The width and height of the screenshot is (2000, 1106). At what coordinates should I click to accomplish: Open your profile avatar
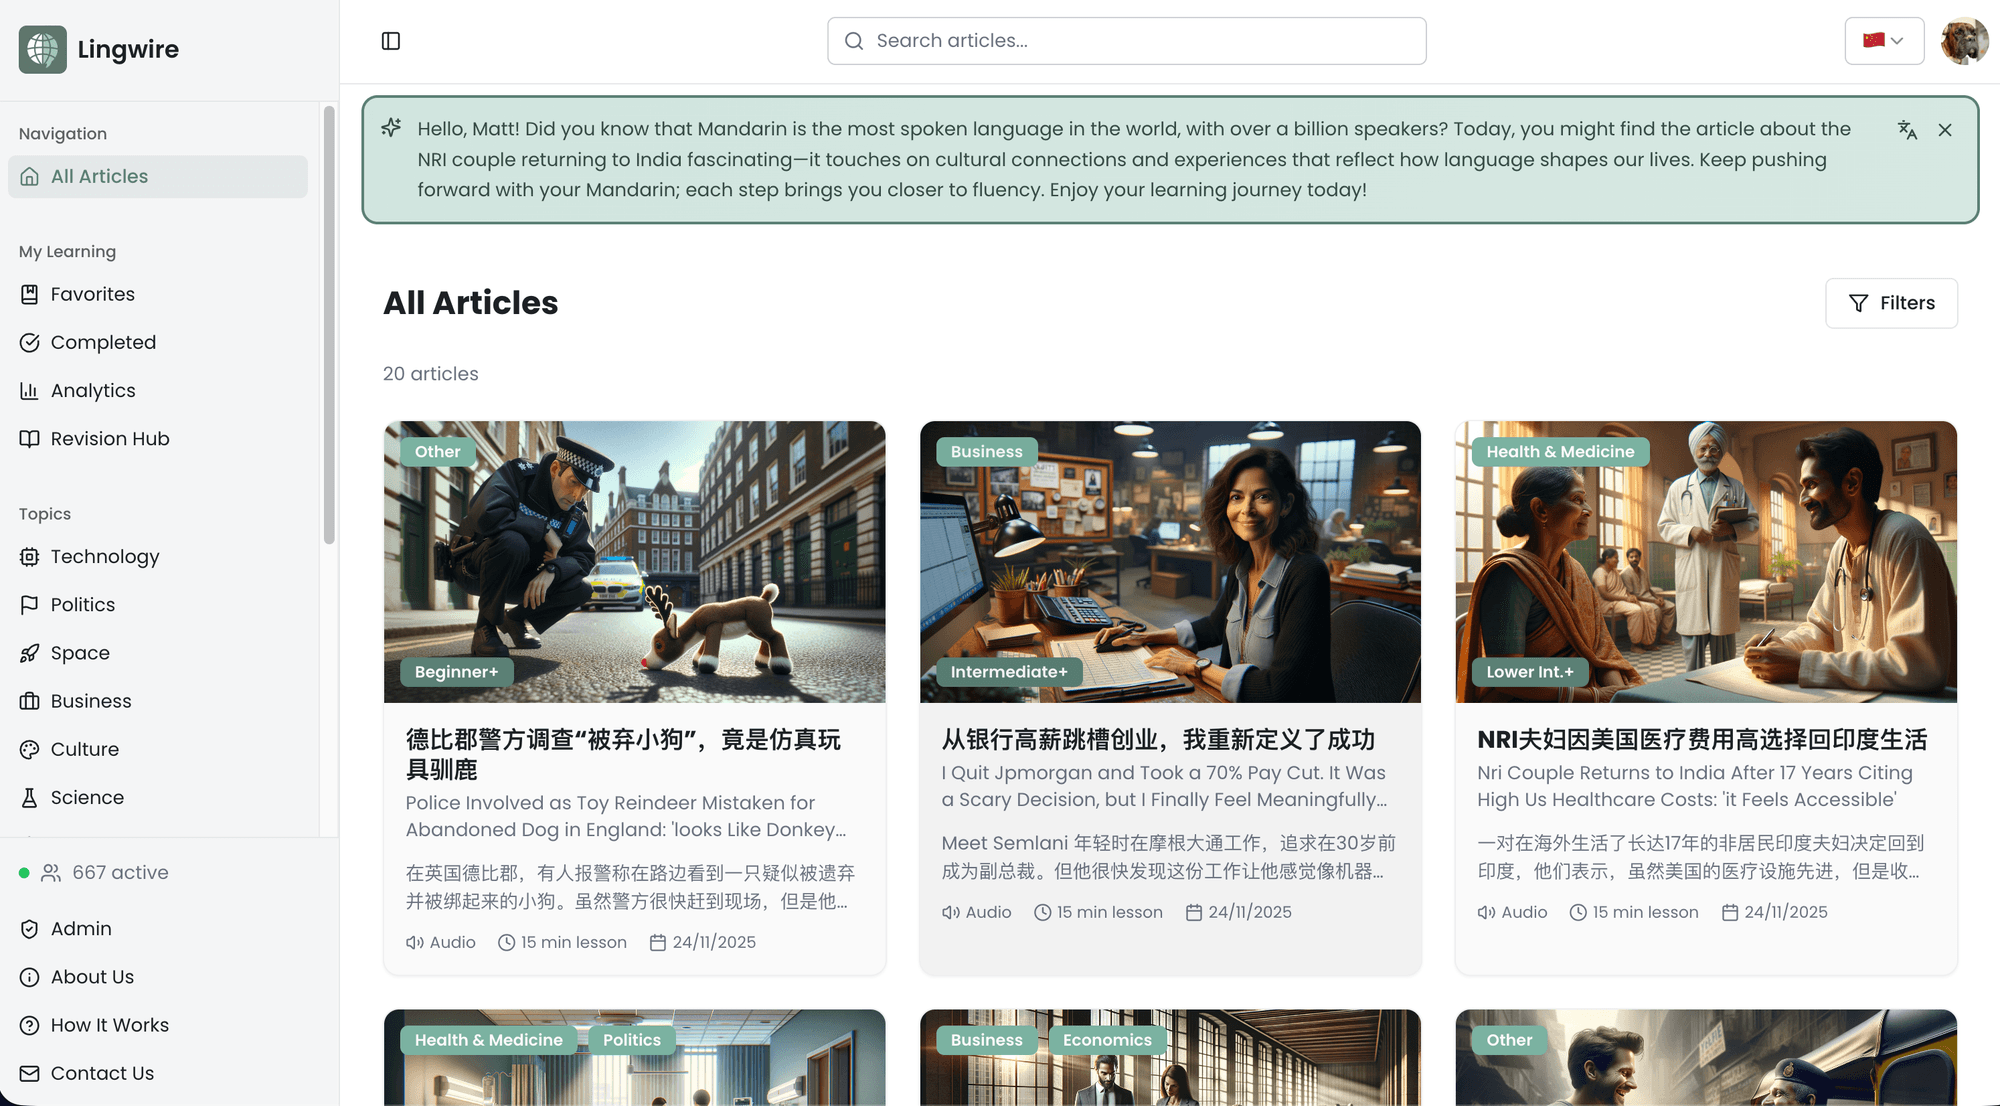[1964, 41]
